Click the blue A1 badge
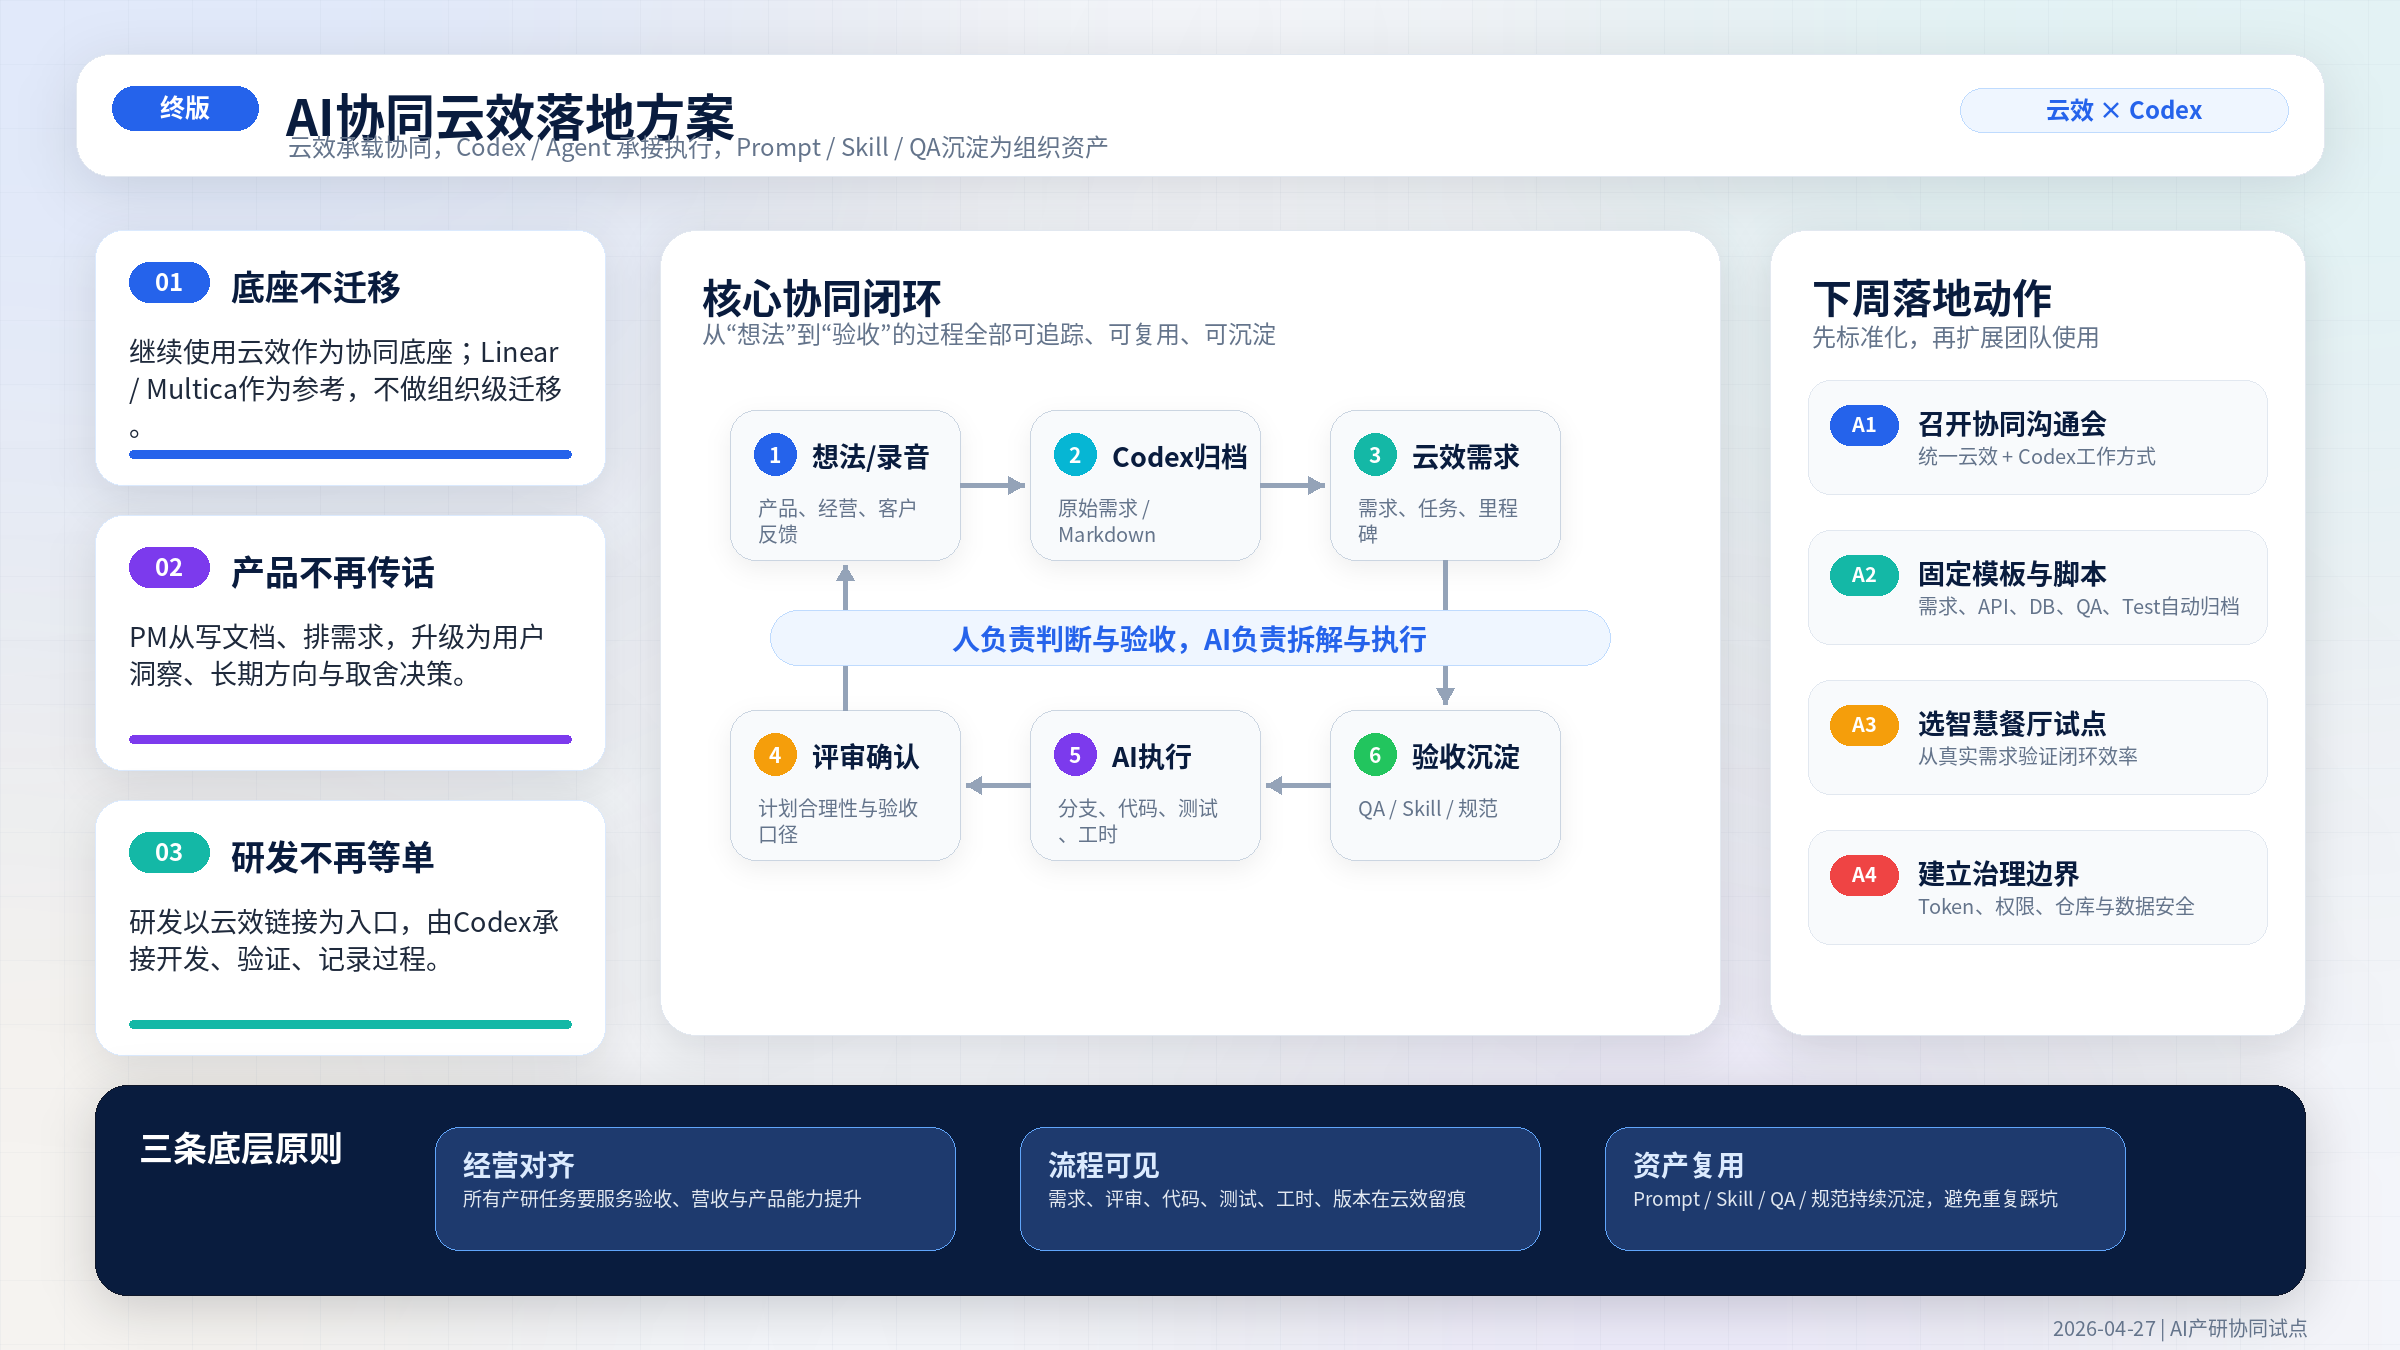The width and height of the screenshot is (2400, 1350). [x=1864, y=425]
